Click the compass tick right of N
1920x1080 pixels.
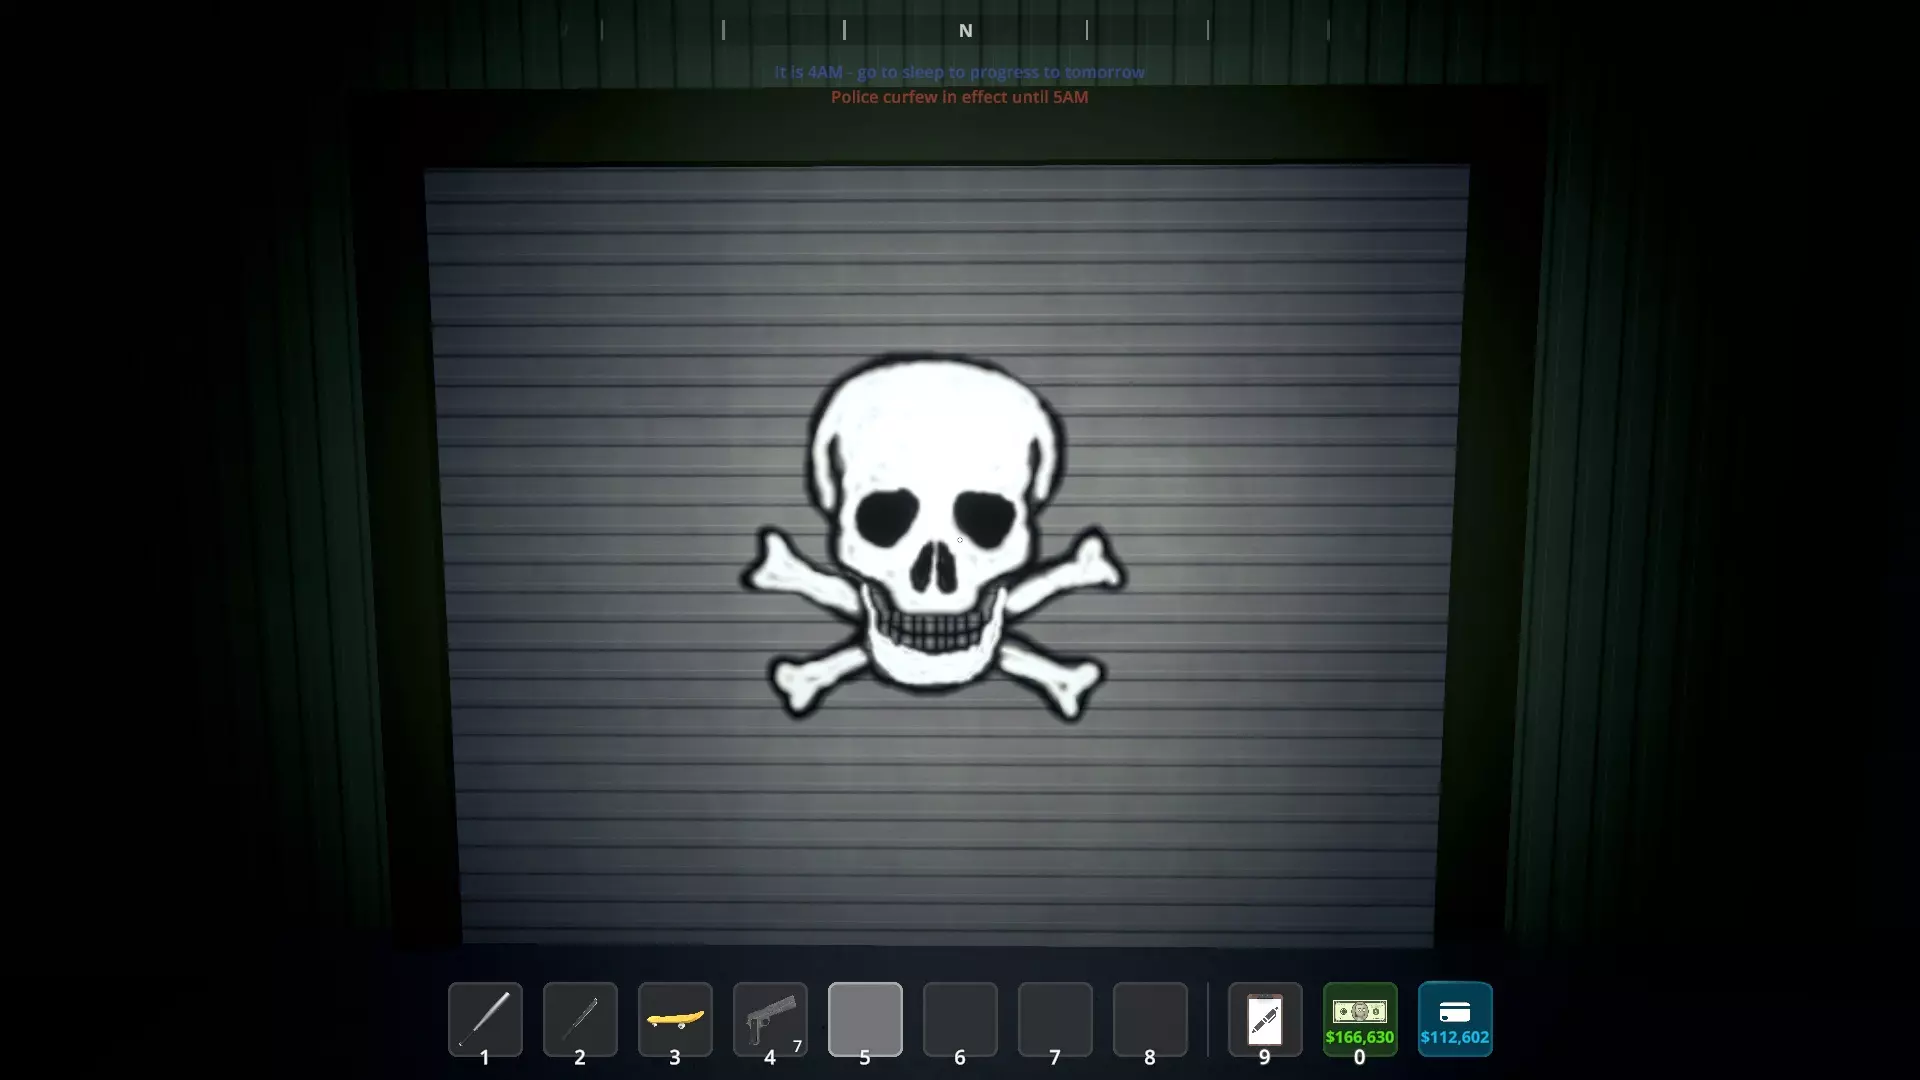pos(1087,30)
